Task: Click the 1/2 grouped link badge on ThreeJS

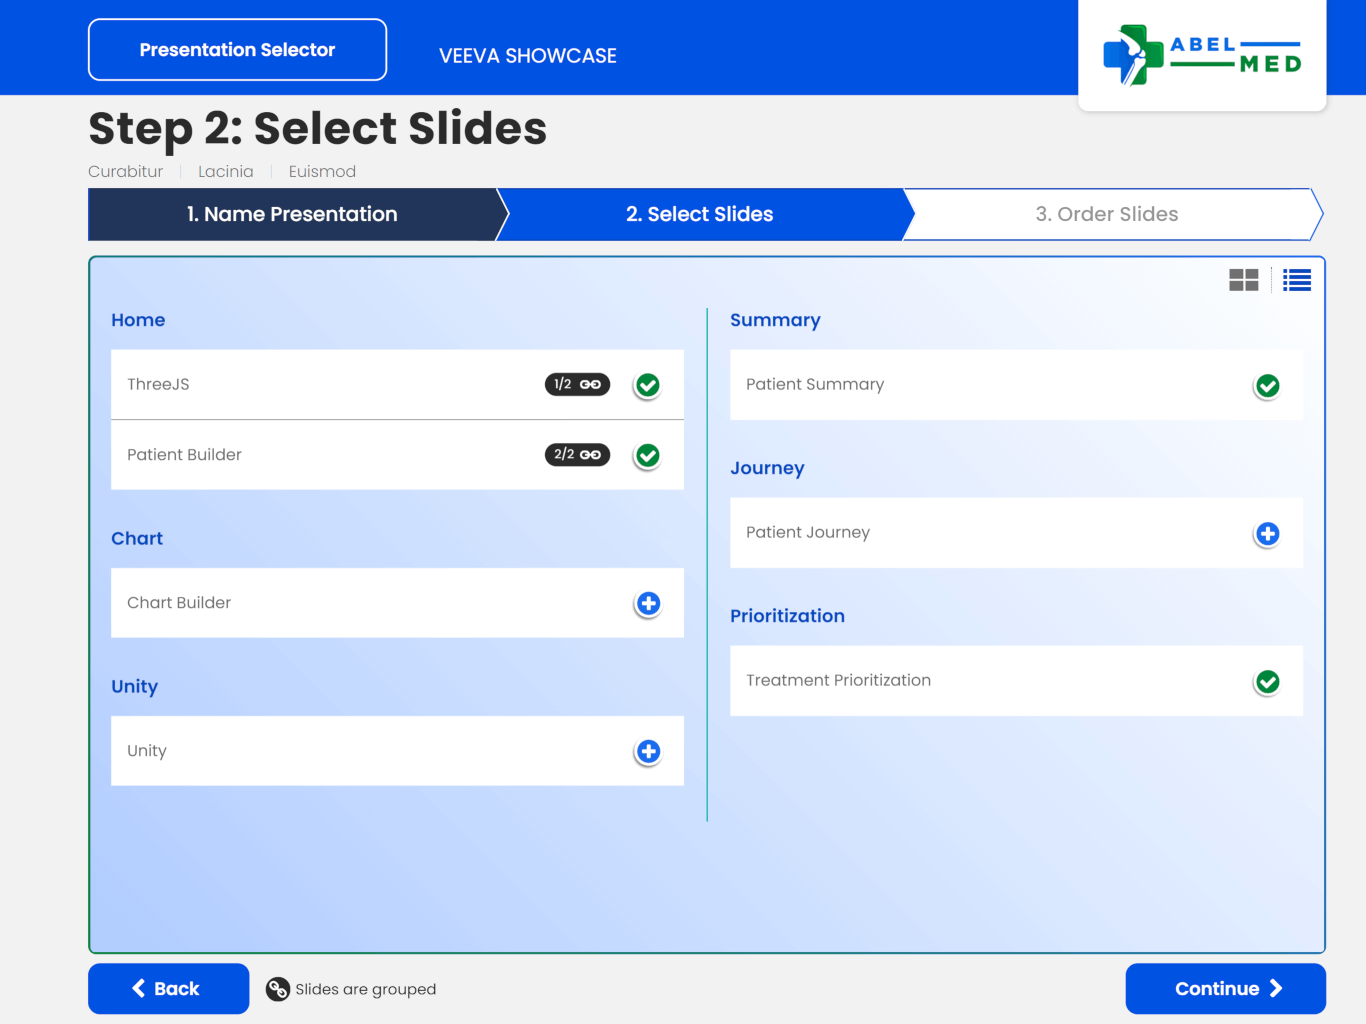Action: tap(577, 384)
